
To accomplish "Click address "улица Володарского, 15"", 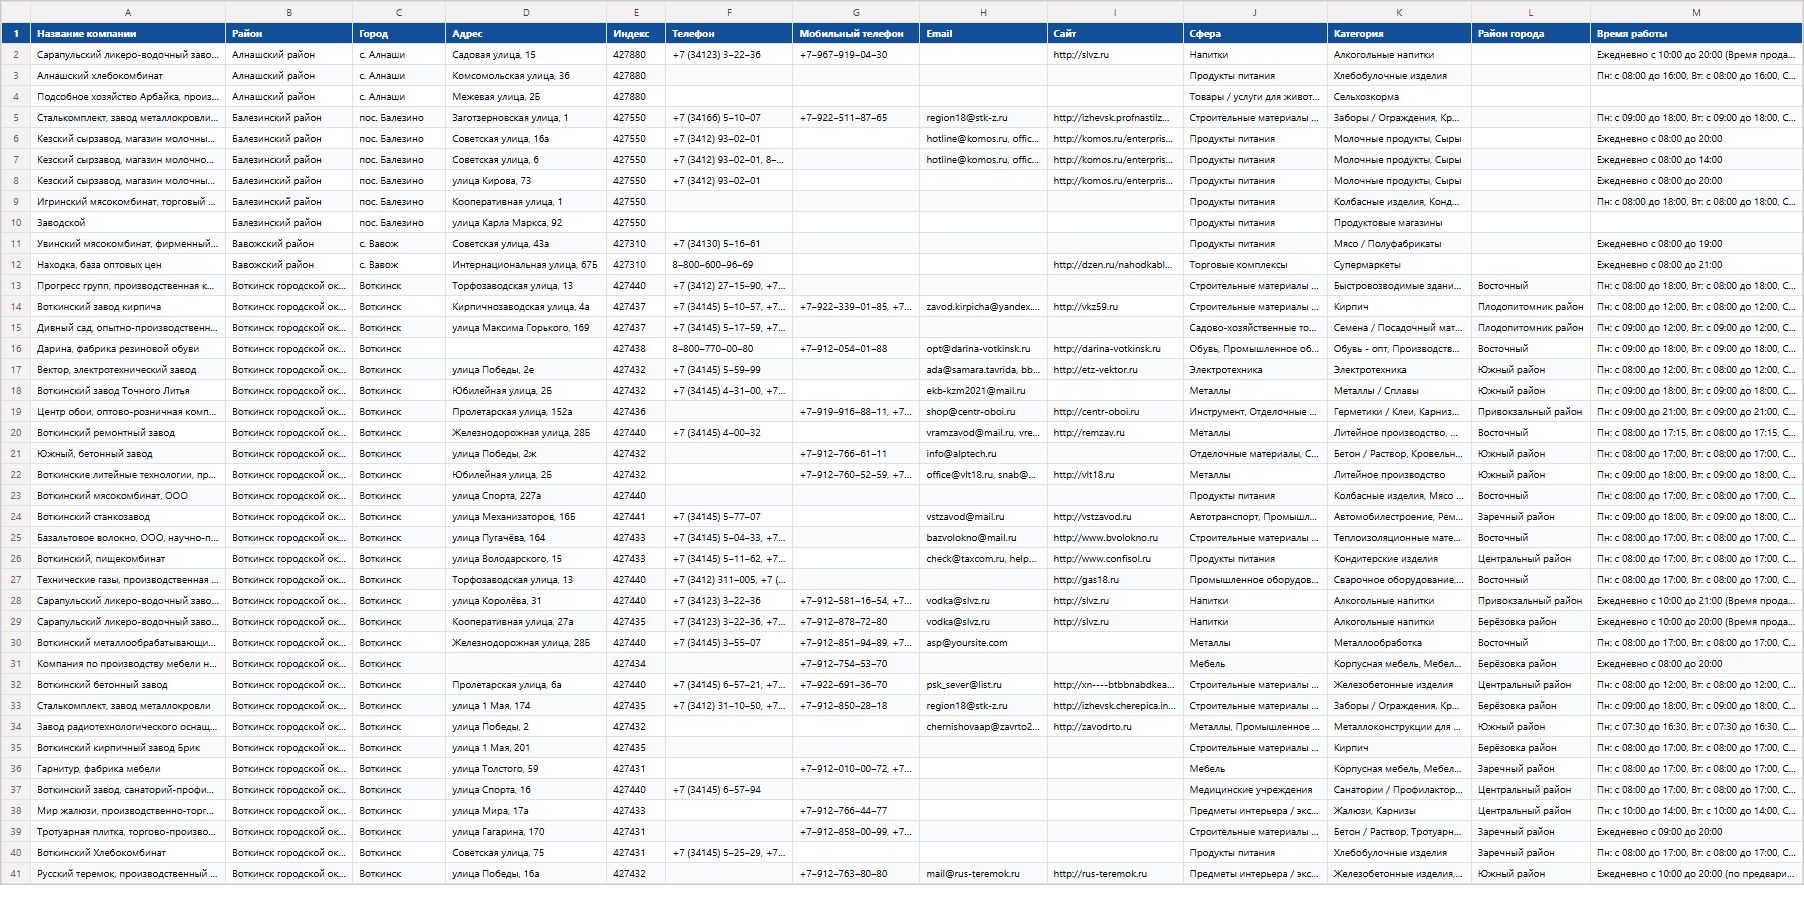I will tap(526, 559).
